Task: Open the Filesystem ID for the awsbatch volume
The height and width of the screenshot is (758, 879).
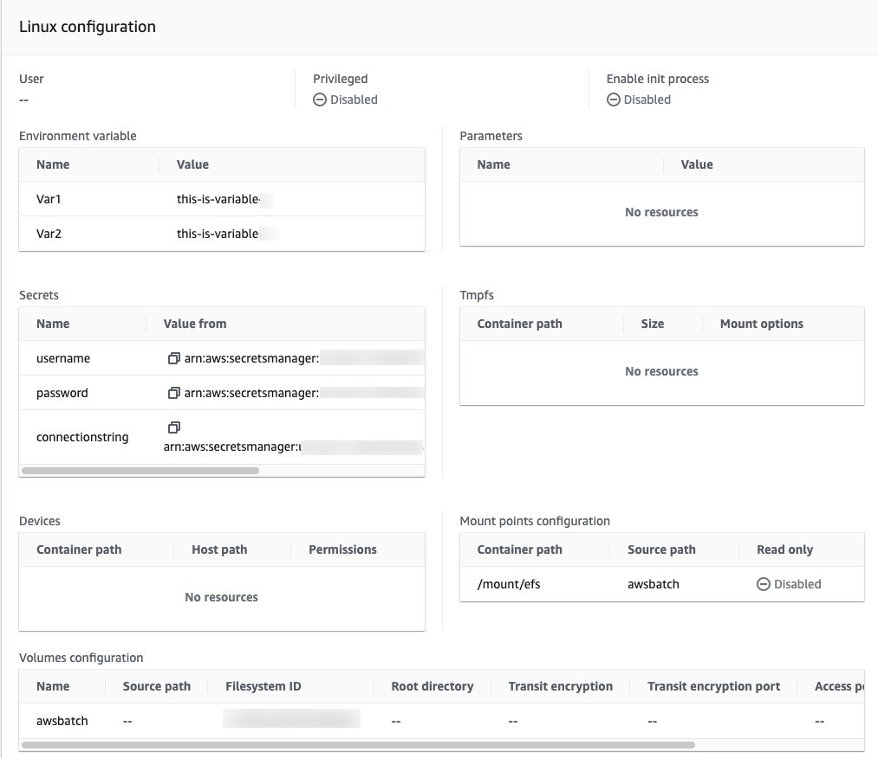Action: (x=290, y=720)
